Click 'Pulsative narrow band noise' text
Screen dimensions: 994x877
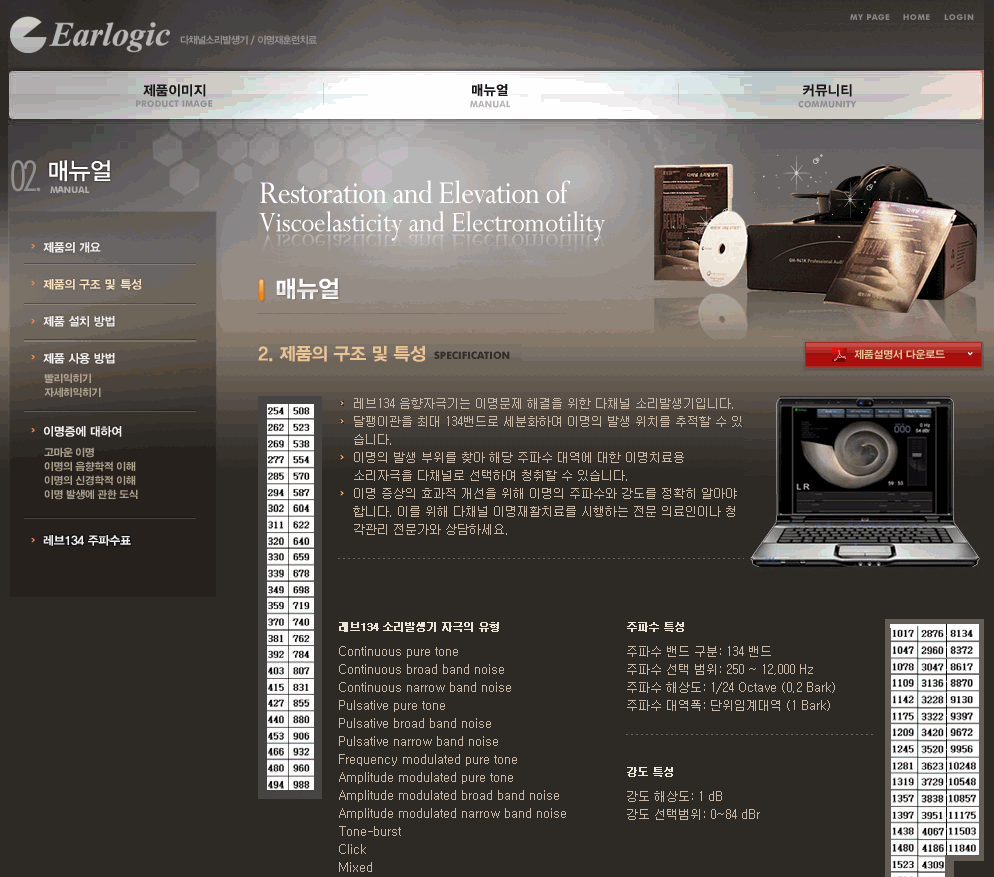tap(418, 741)
